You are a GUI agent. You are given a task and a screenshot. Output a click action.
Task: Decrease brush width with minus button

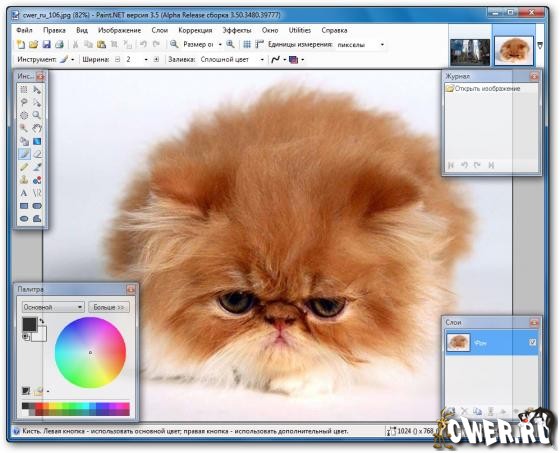(x=118, y=60)
